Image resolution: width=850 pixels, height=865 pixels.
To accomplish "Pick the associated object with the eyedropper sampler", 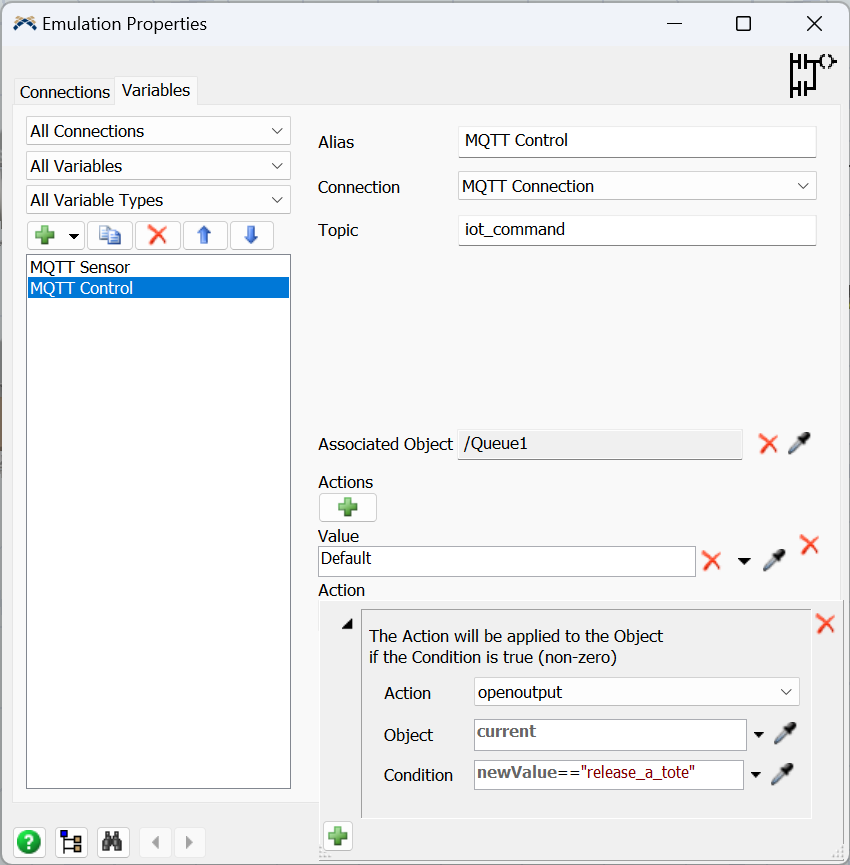I will (799, 444).
